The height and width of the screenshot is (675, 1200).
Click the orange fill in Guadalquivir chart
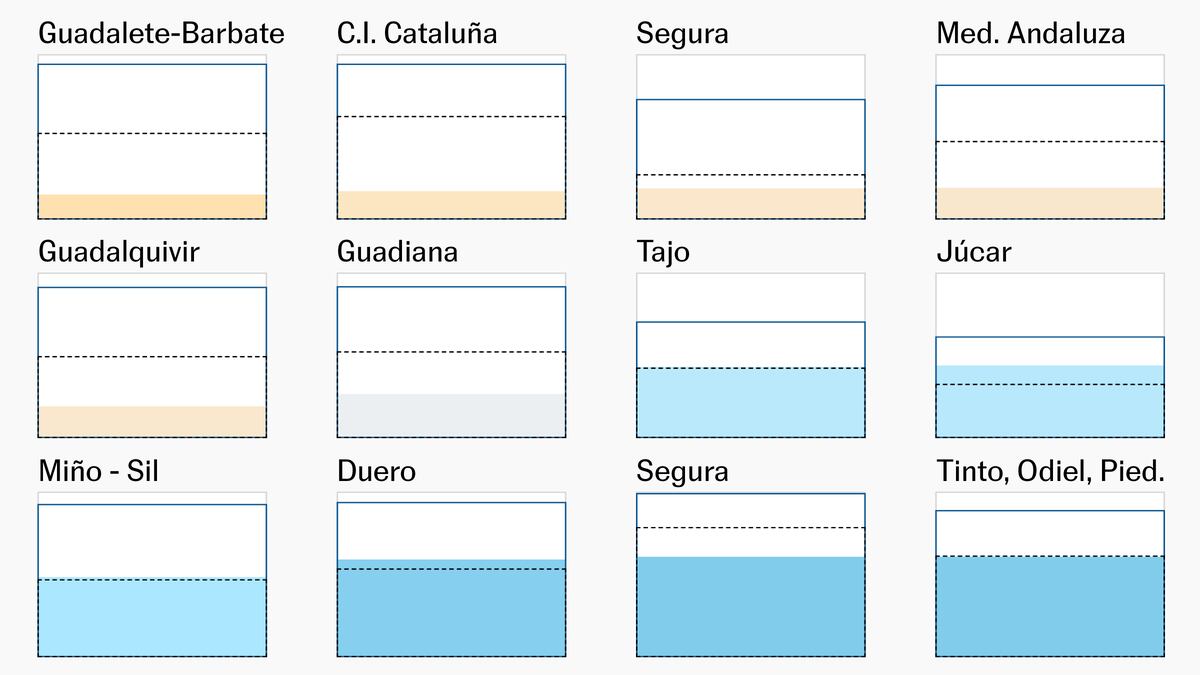tap(152, 421)
